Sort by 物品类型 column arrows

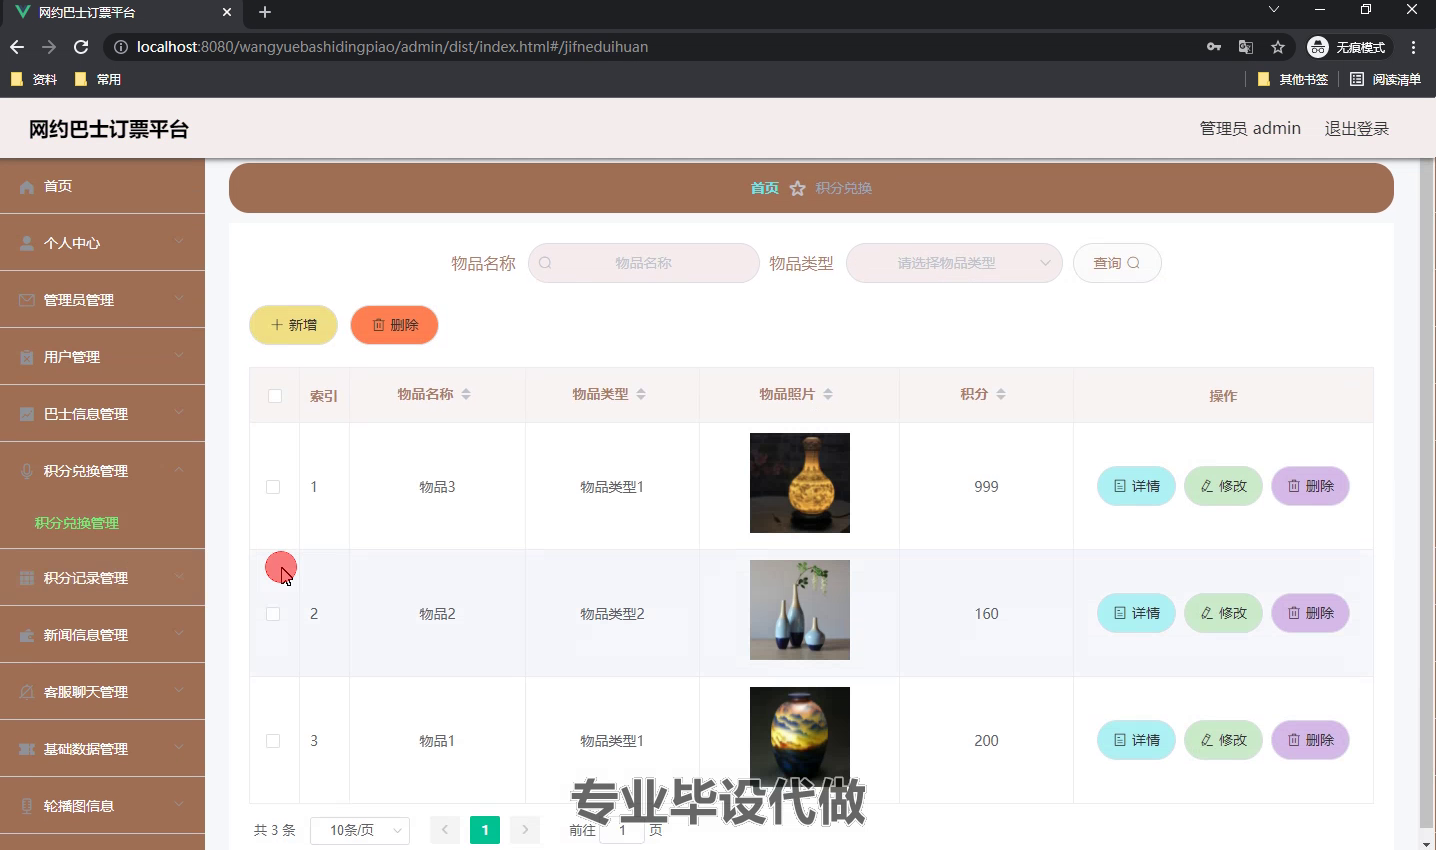point(641,395)
